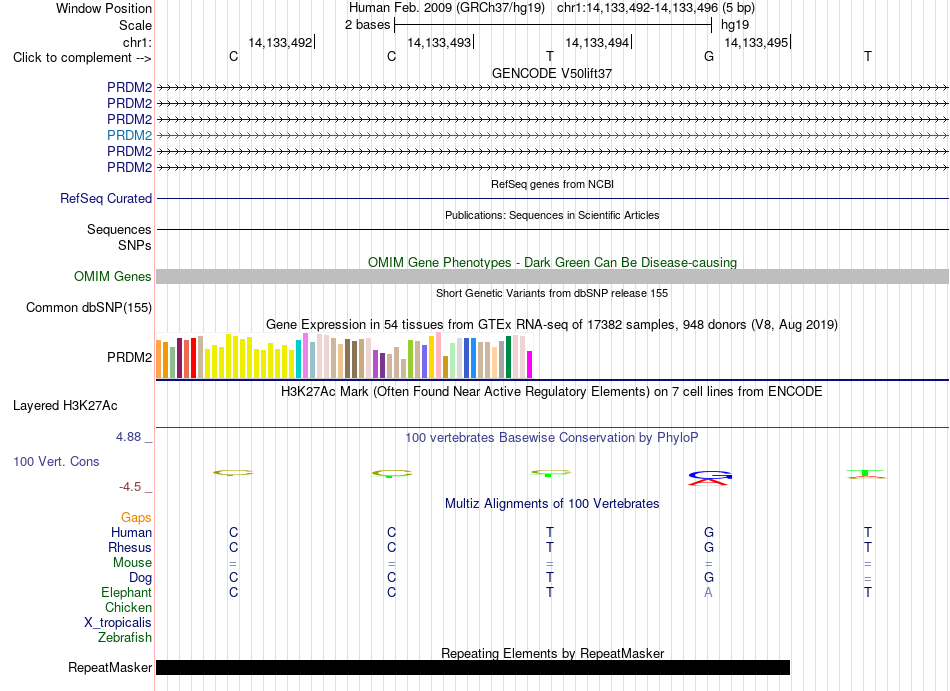
Task: Click the Layered H3K27Ac track label
Action: [x=65, y=405]
